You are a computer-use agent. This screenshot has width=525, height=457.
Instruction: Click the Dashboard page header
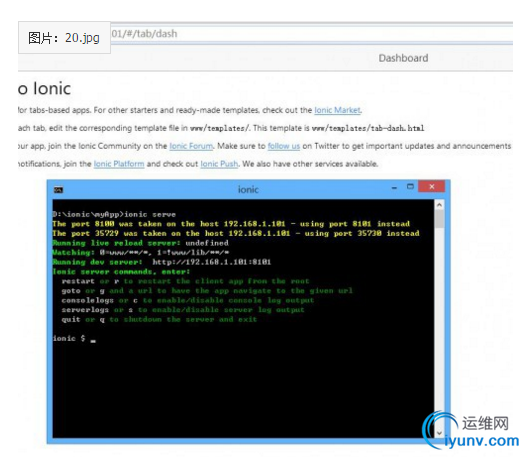point(403,58)
